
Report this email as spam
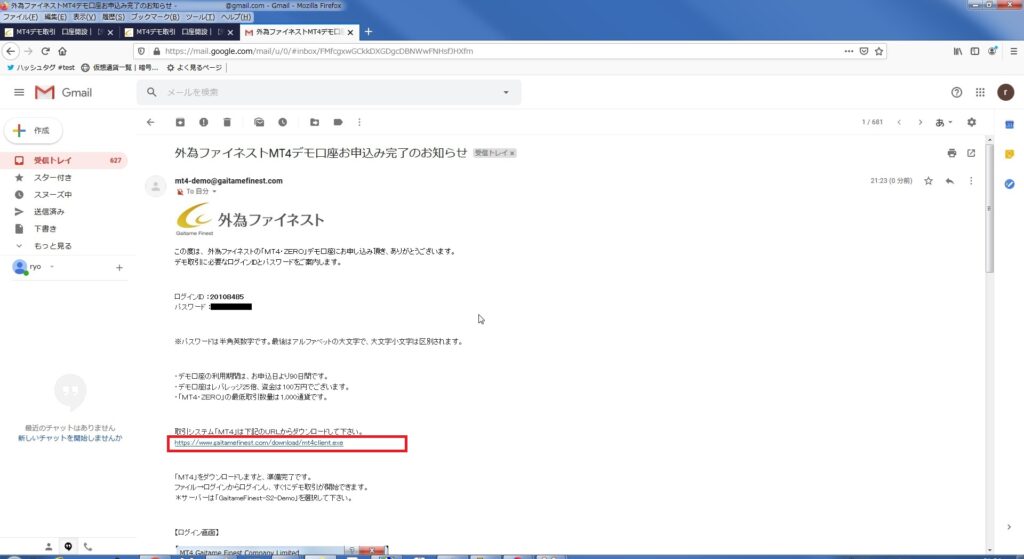204,122
